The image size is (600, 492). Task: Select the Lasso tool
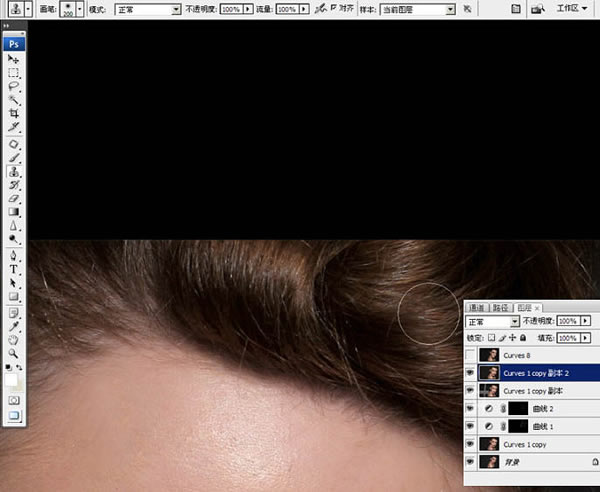click(x=13, y=86)
